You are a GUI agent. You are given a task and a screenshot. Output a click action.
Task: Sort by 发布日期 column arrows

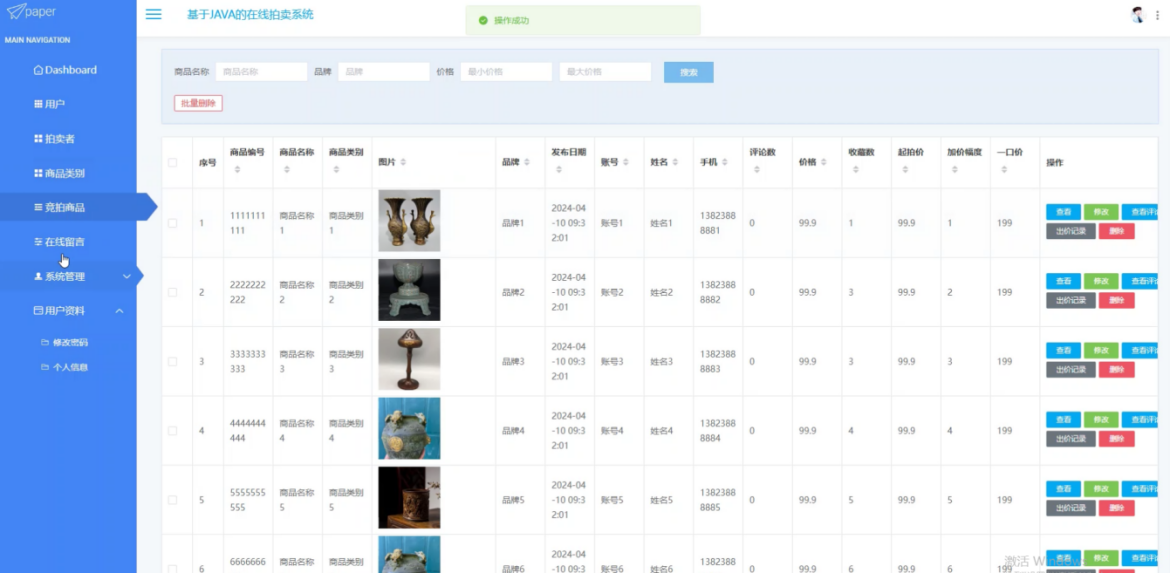tap(559, 169)
